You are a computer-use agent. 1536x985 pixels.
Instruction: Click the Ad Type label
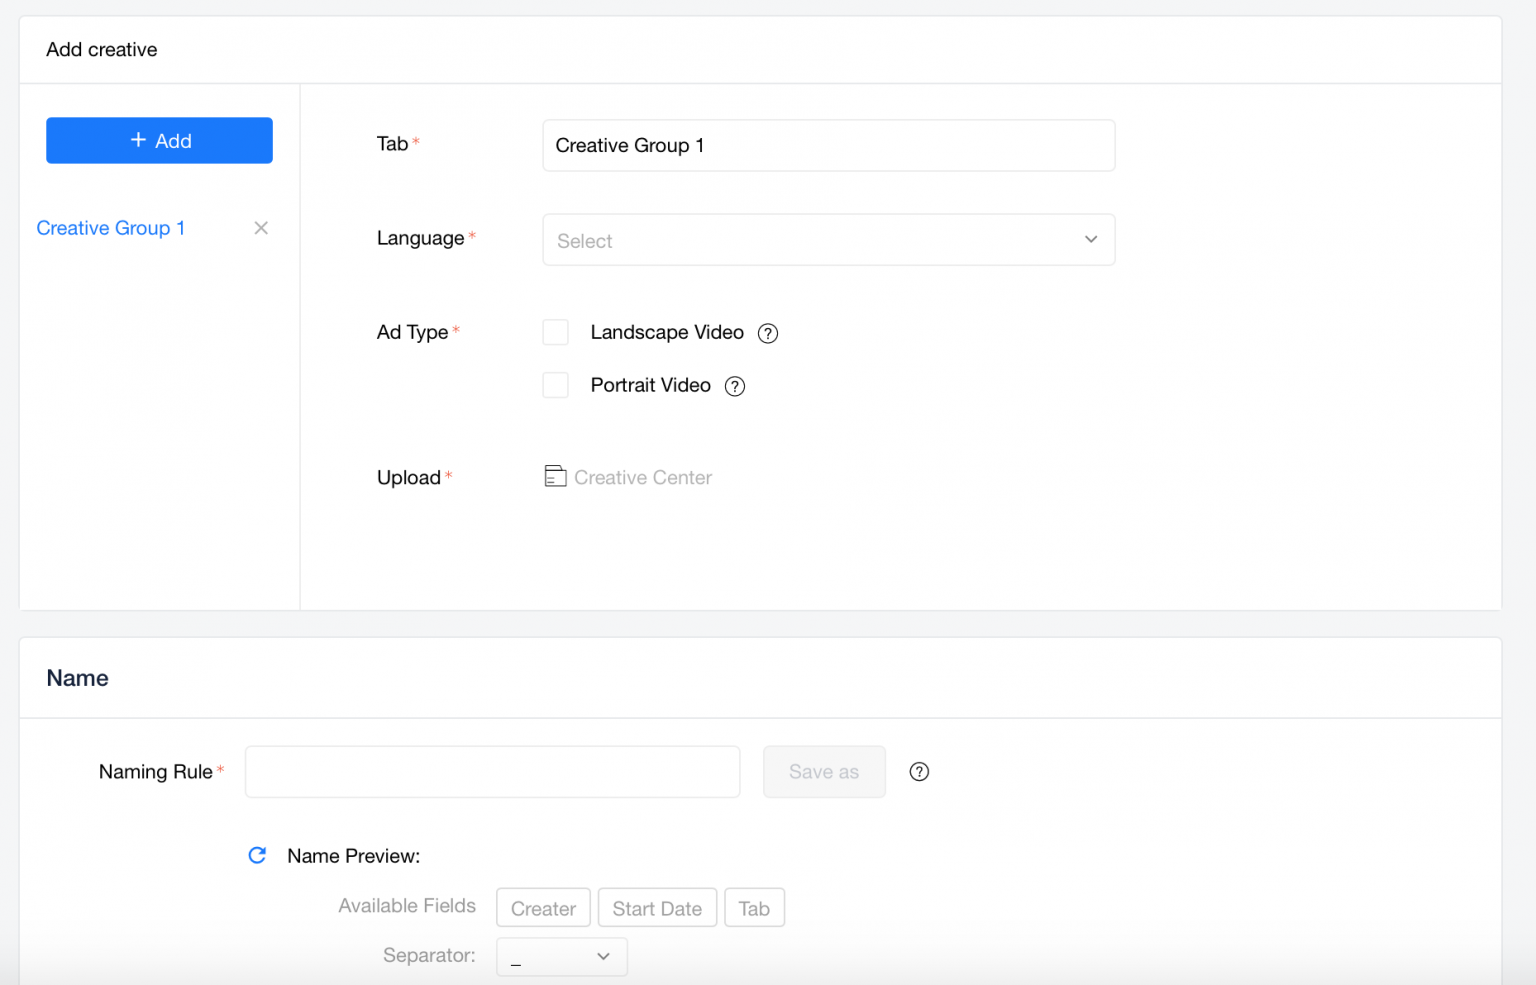click(412, 332)
